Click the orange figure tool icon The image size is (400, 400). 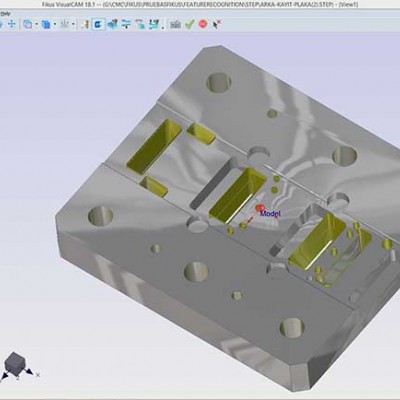85,24
